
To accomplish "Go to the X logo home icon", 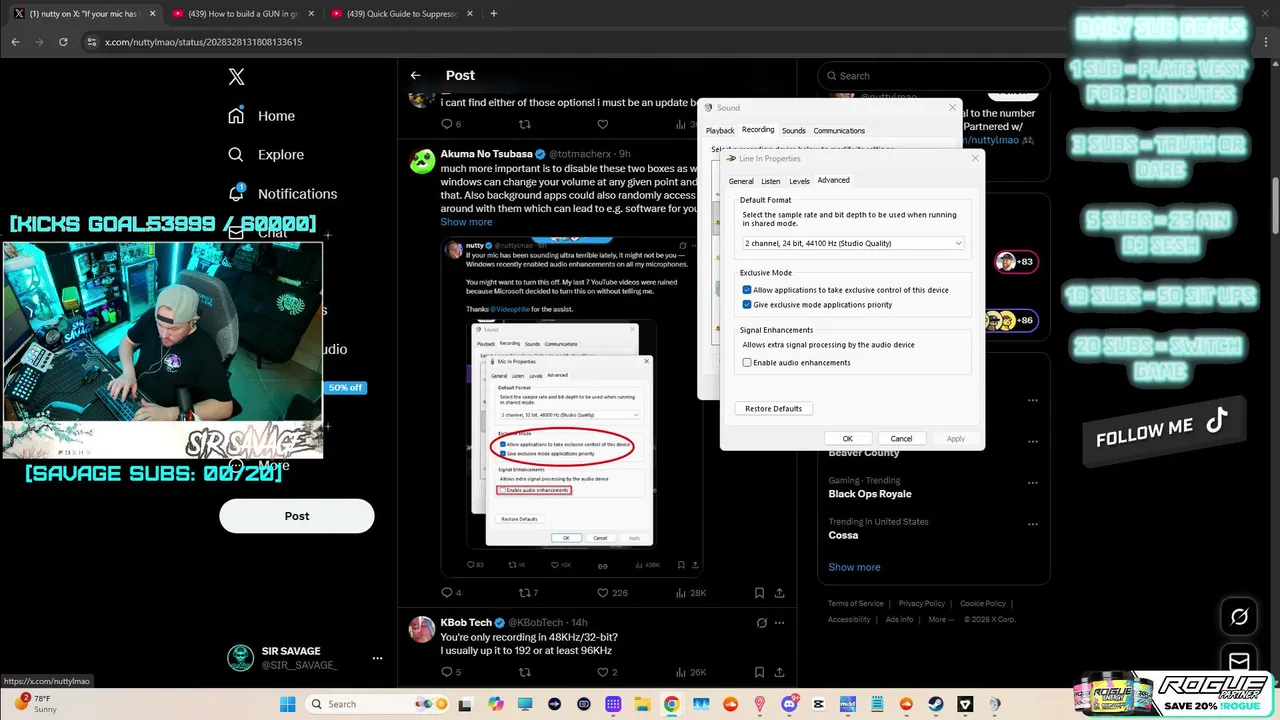I will (236, 77).
